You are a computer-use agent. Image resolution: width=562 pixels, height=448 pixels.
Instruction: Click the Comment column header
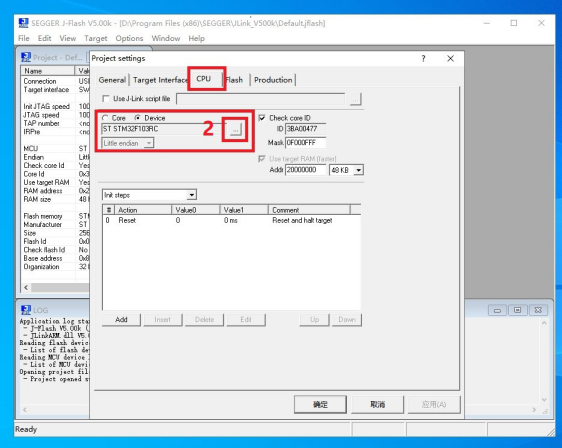(309, 210)
